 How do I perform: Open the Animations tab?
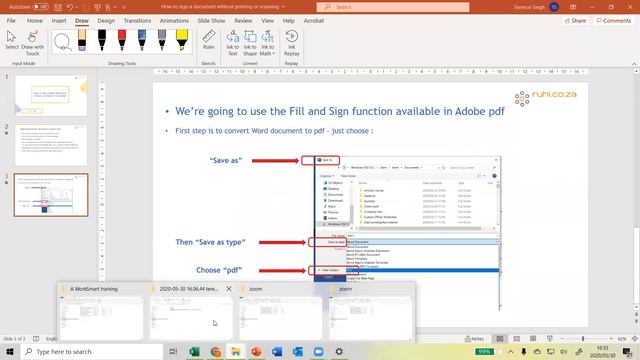(174, 20)
